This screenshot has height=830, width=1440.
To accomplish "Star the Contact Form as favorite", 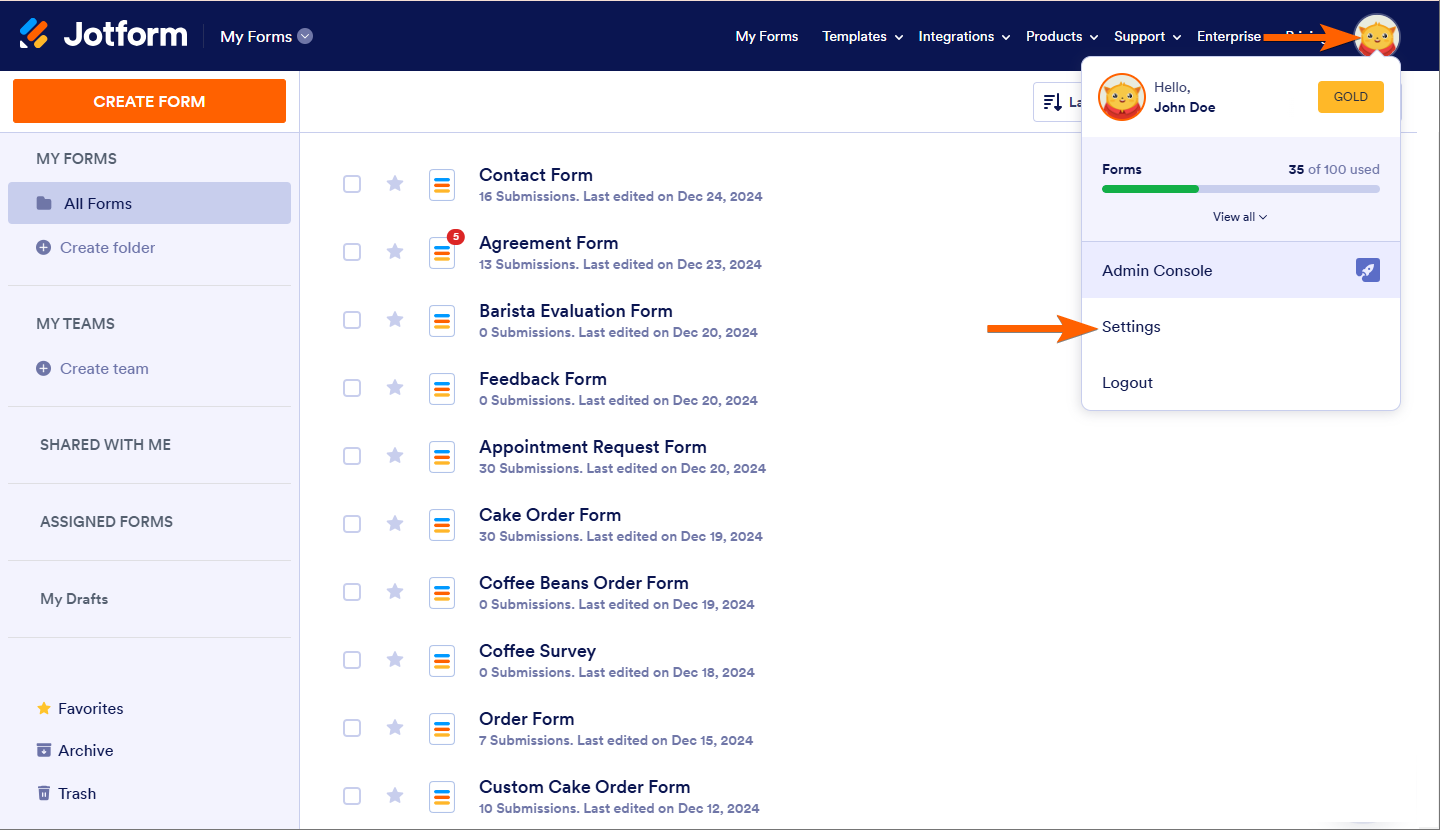I will coord(395,183).
